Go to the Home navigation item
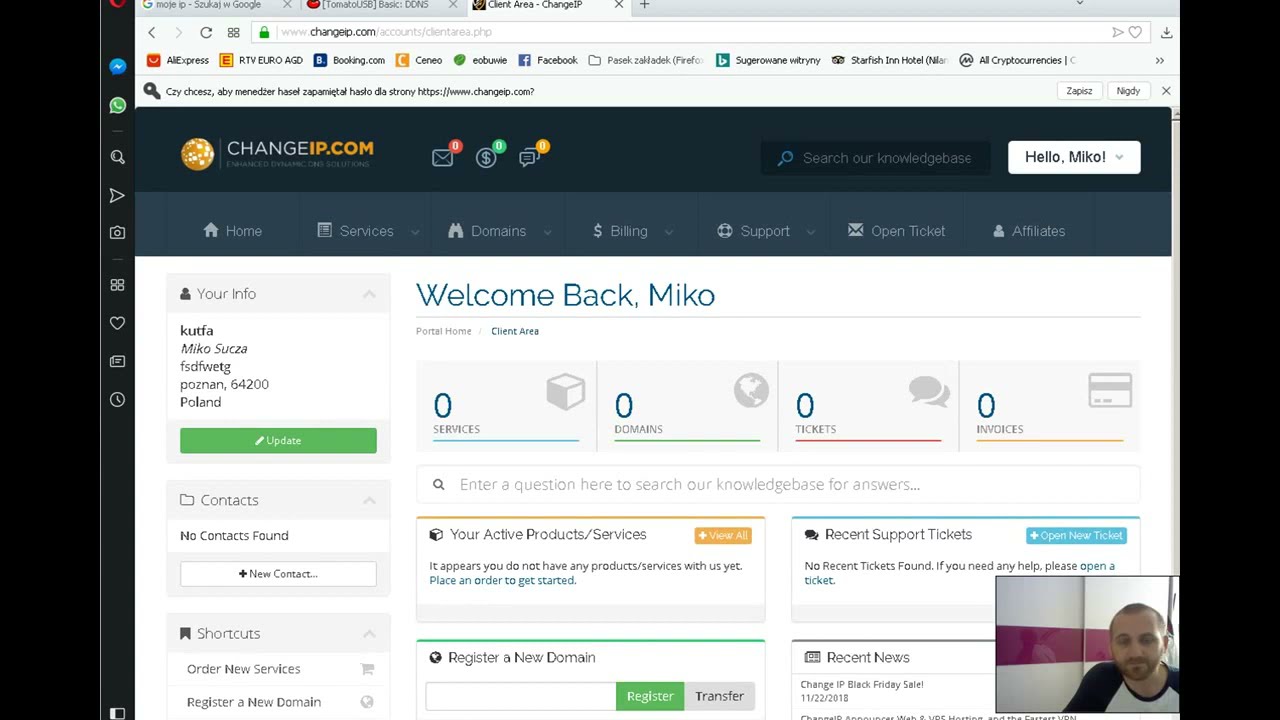The height and width of the screenshot is (720, 1280). (x=232, y=231)
